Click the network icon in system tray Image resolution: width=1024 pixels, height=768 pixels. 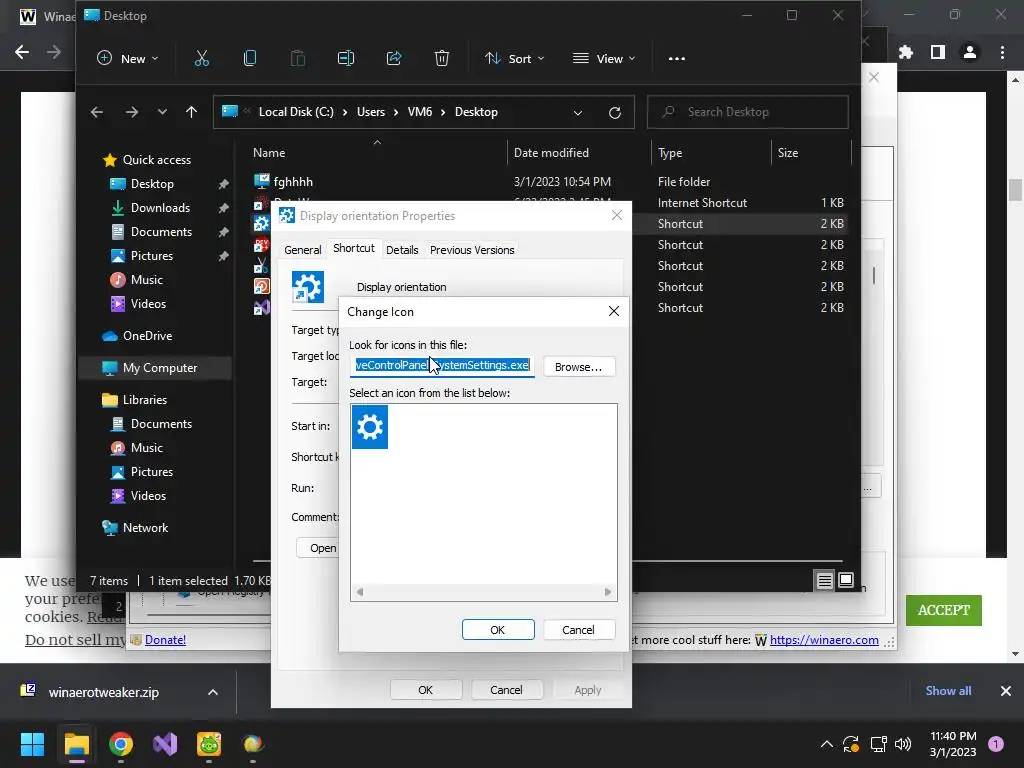point(878,744)
